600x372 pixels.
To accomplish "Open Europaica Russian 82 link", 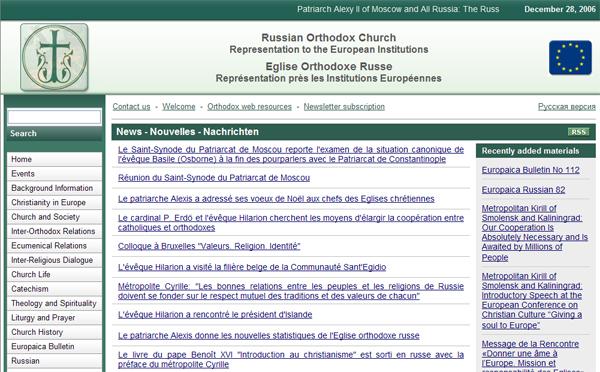I will [523, 190].
